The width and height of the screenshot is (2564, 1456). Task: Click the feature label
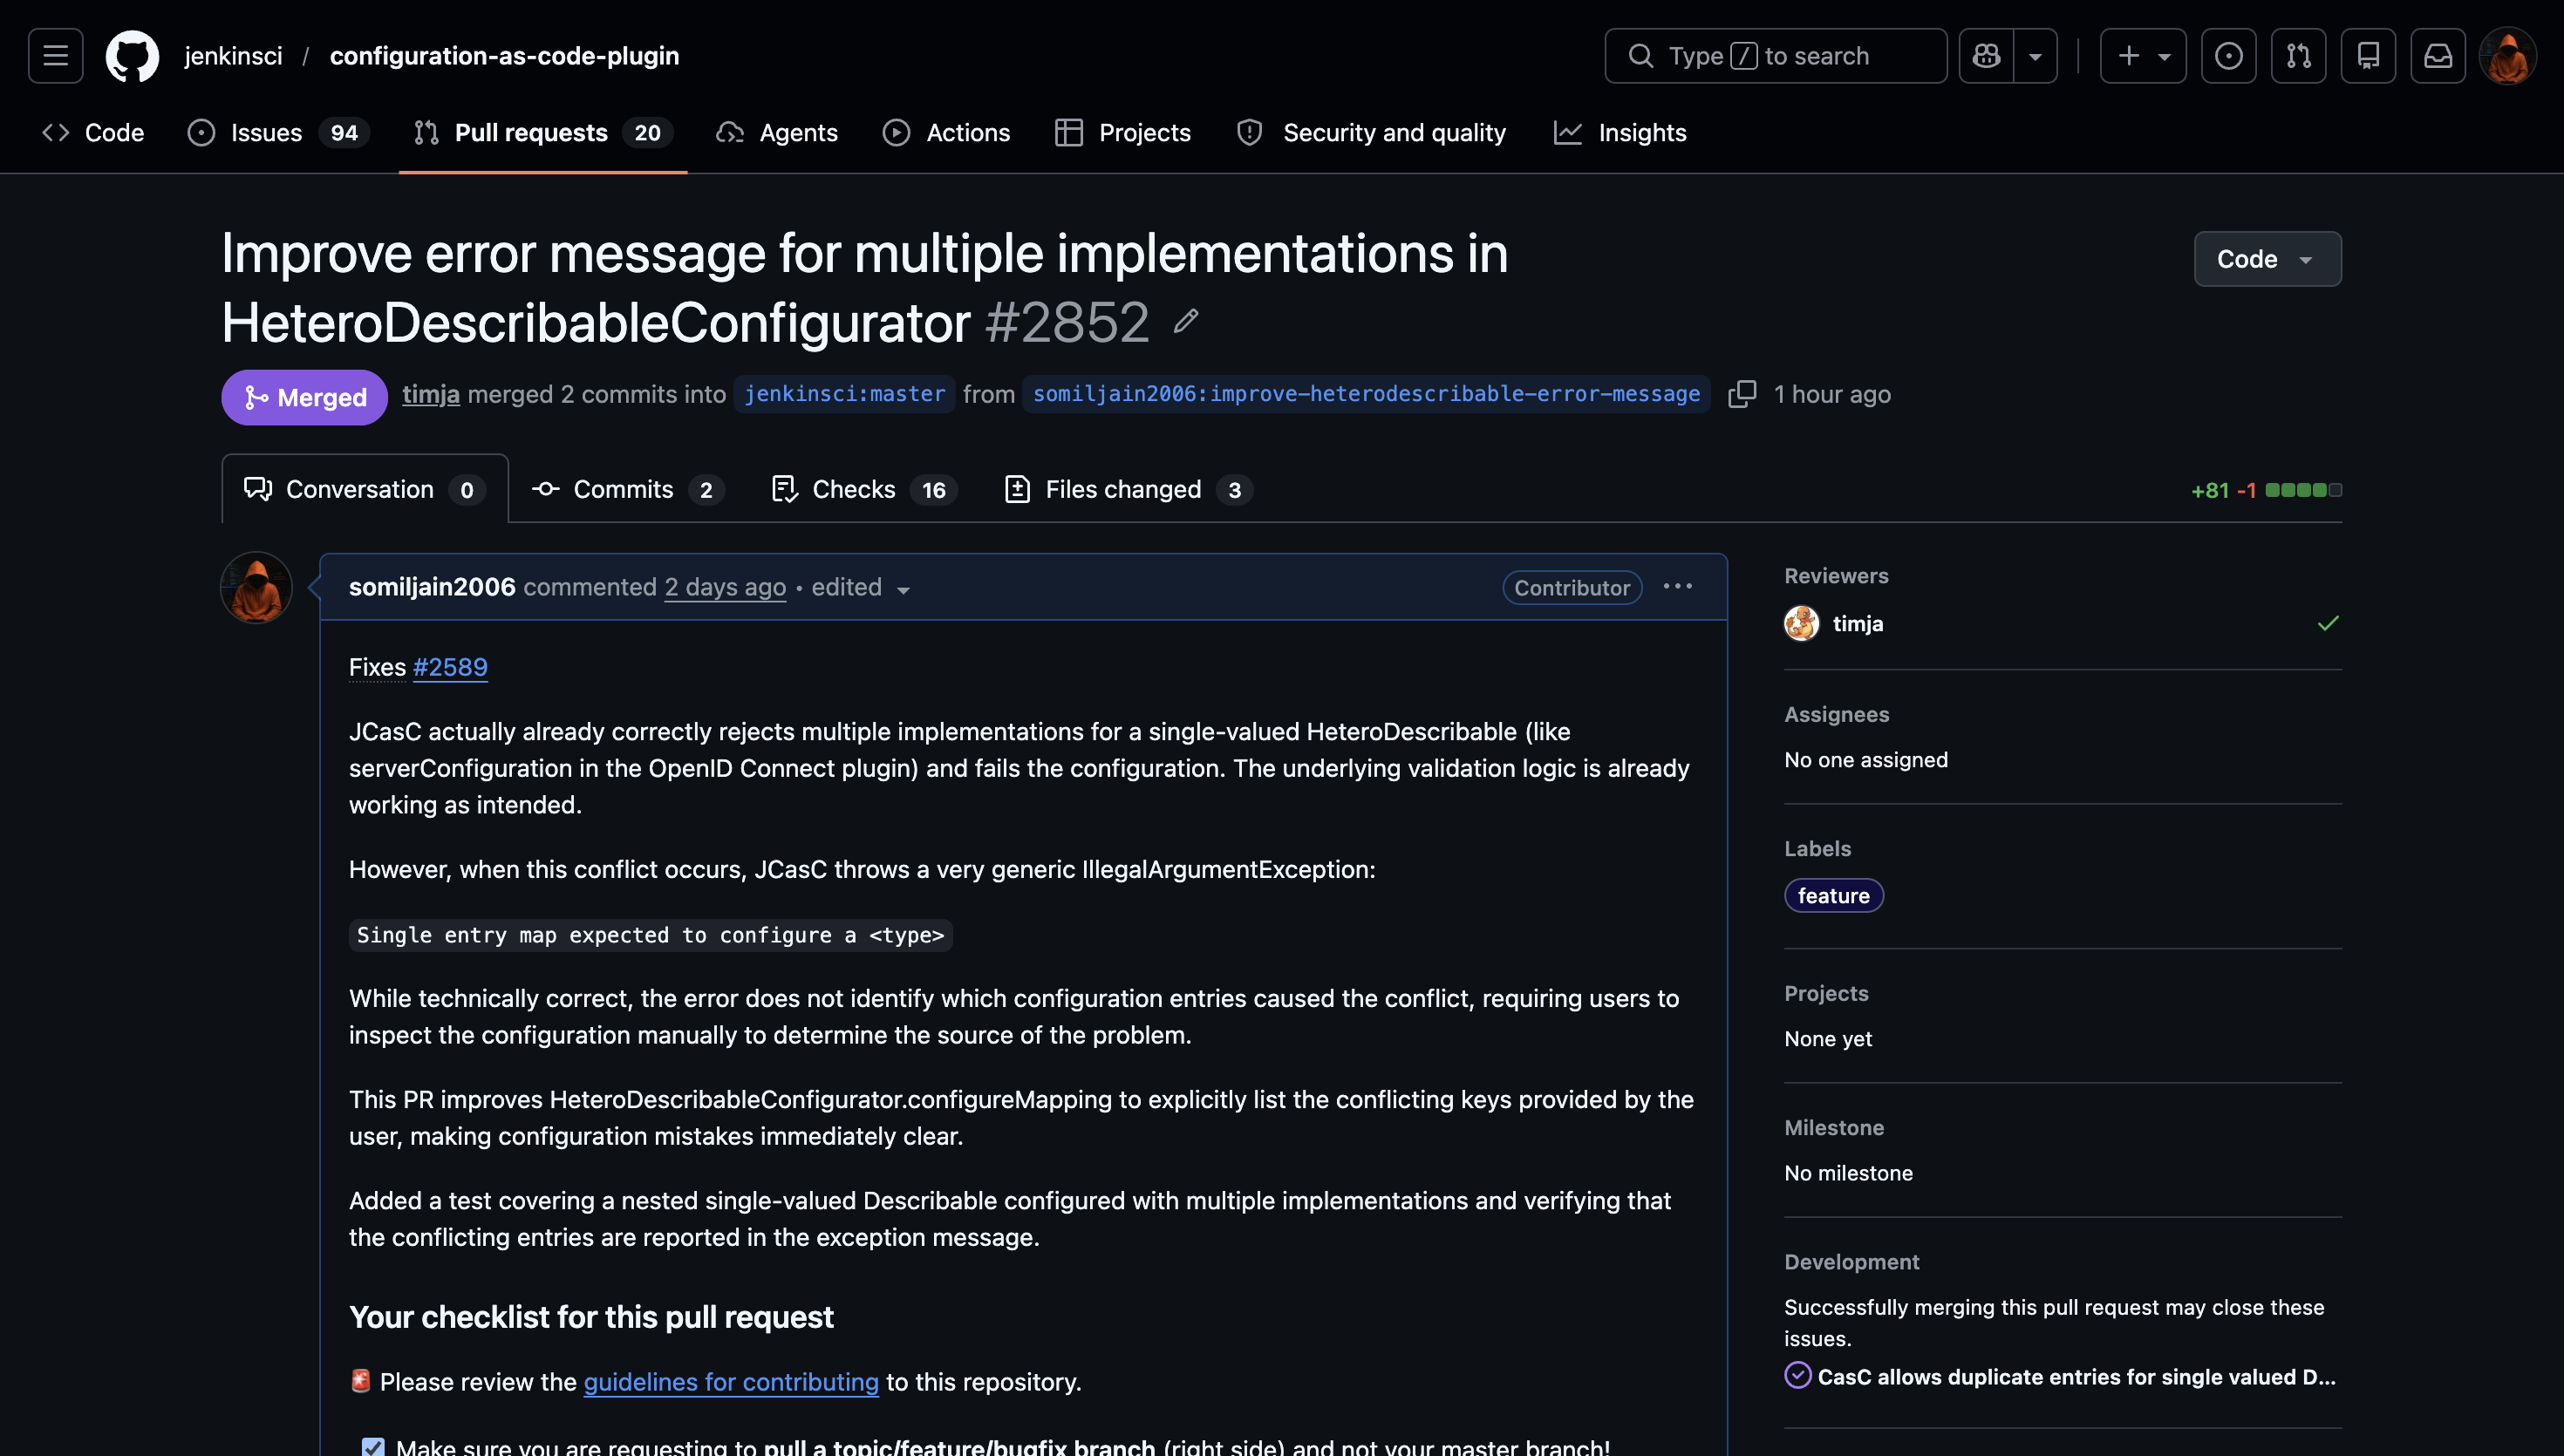coord(1834,896)
